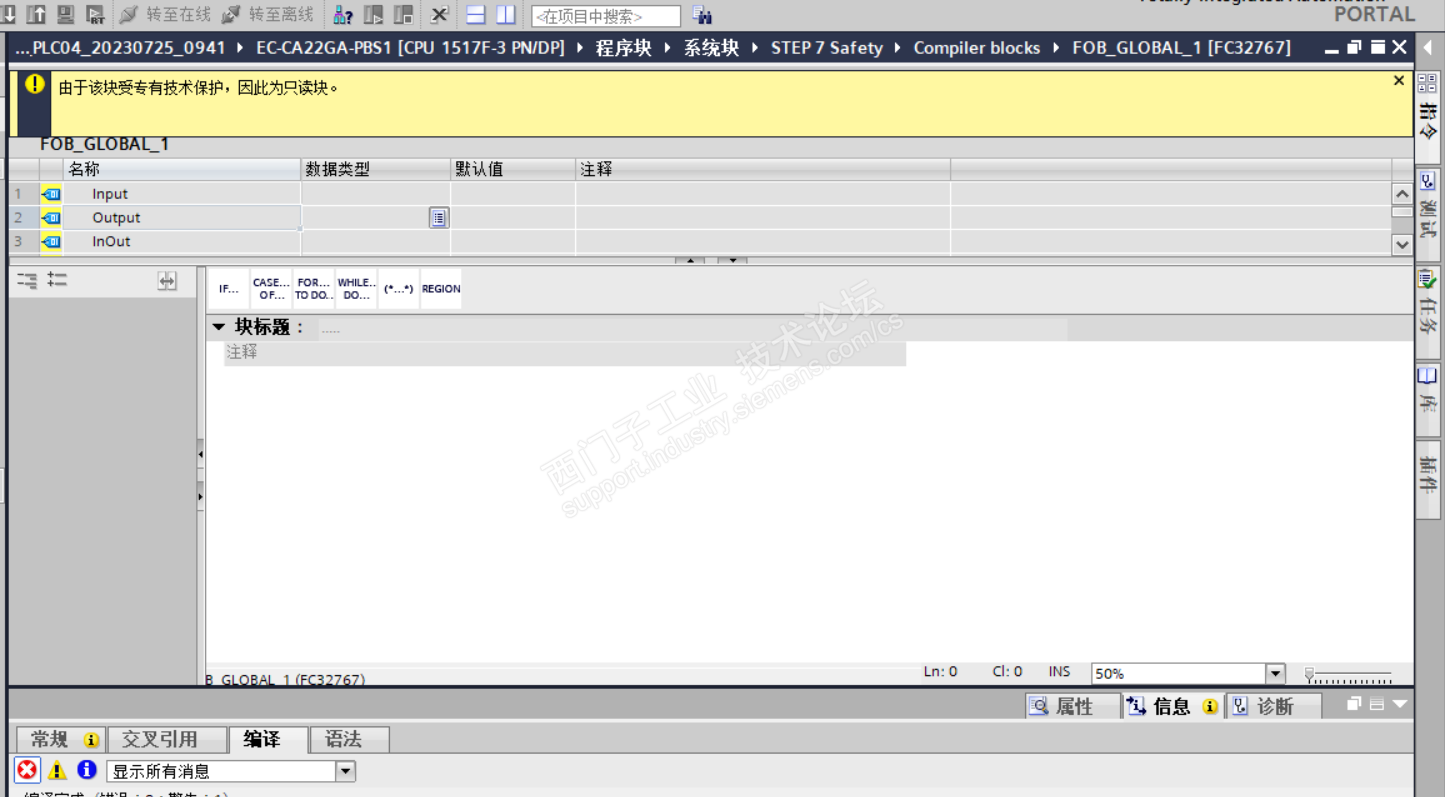The width and height of the screenshot is (1445, 797).
Task: Click the 名称 column header
Action: coord(181,170)
